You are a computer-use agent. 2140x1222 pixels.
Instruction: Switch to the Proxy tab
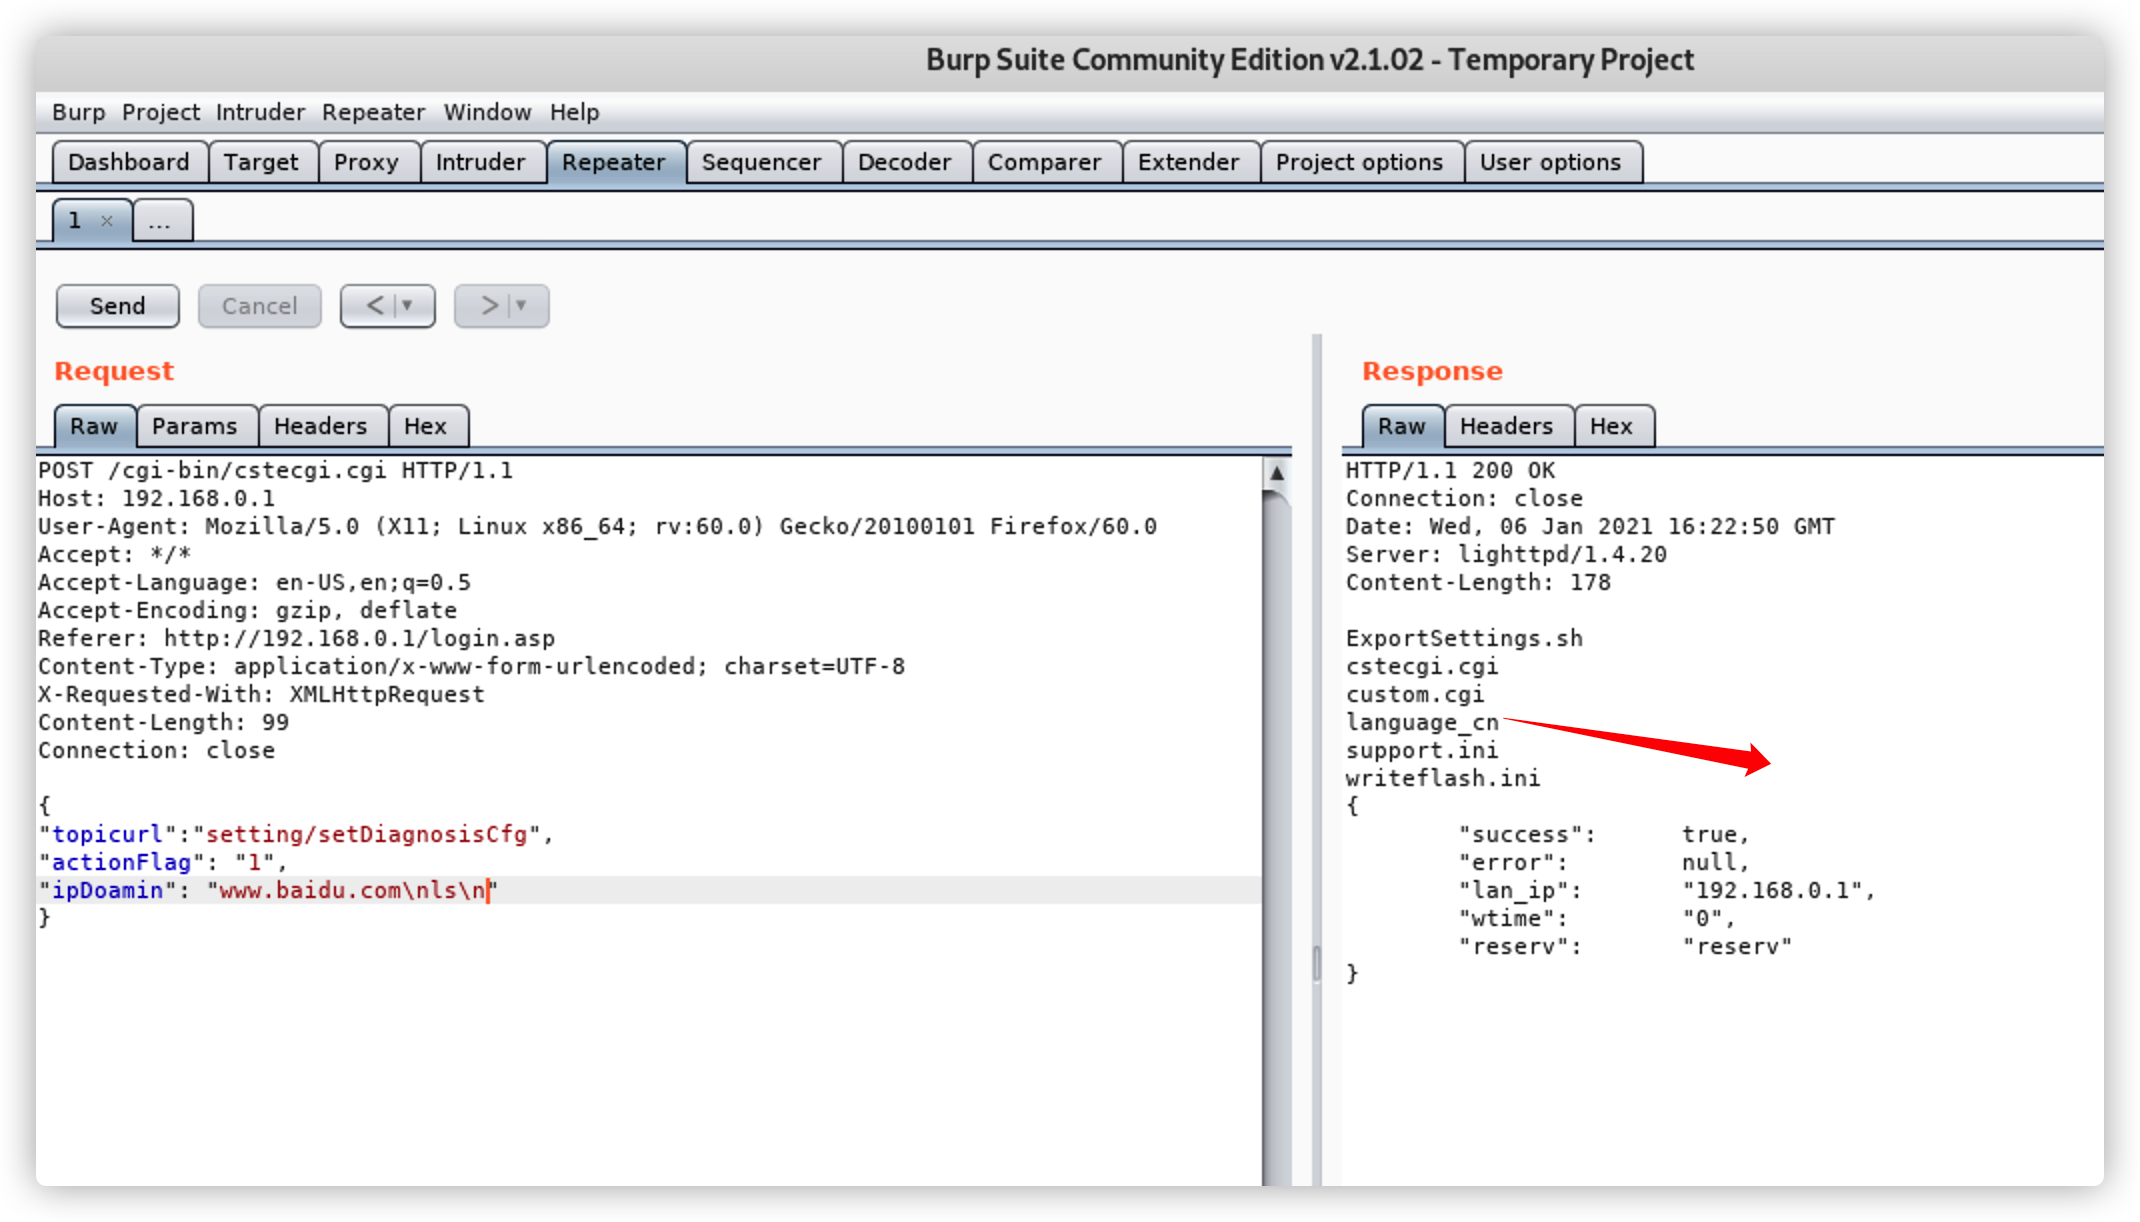click(x=366, y=162)
